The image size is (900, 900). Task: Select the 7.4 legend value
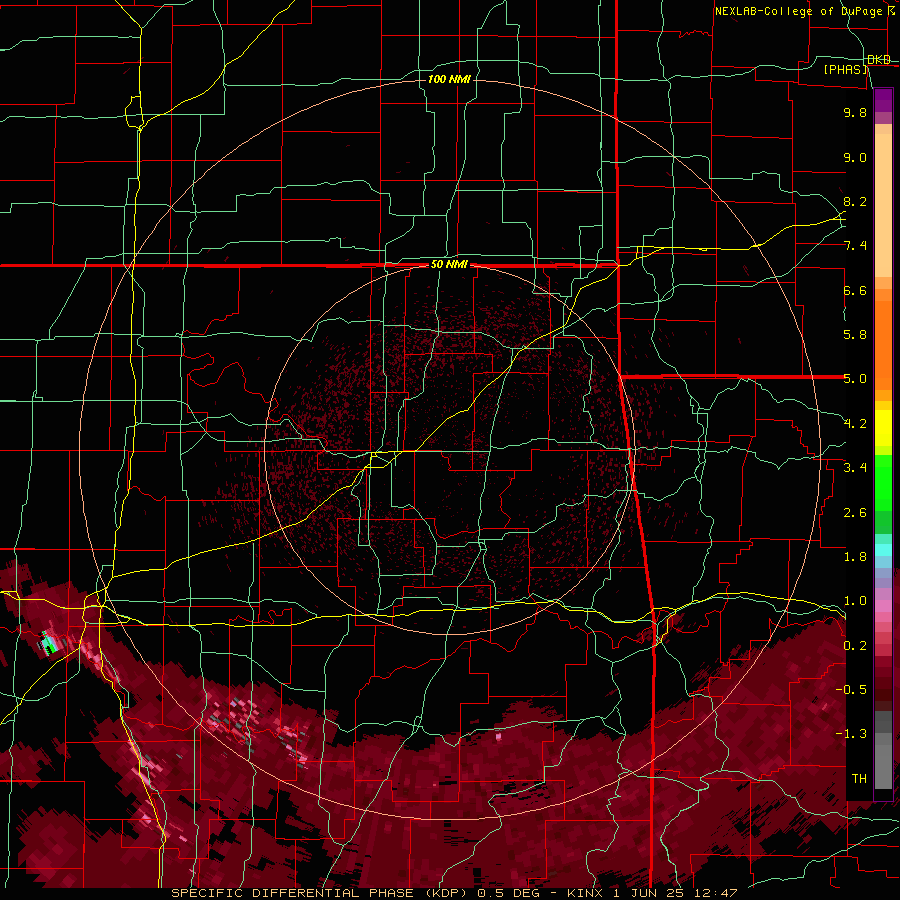point(855,246)
